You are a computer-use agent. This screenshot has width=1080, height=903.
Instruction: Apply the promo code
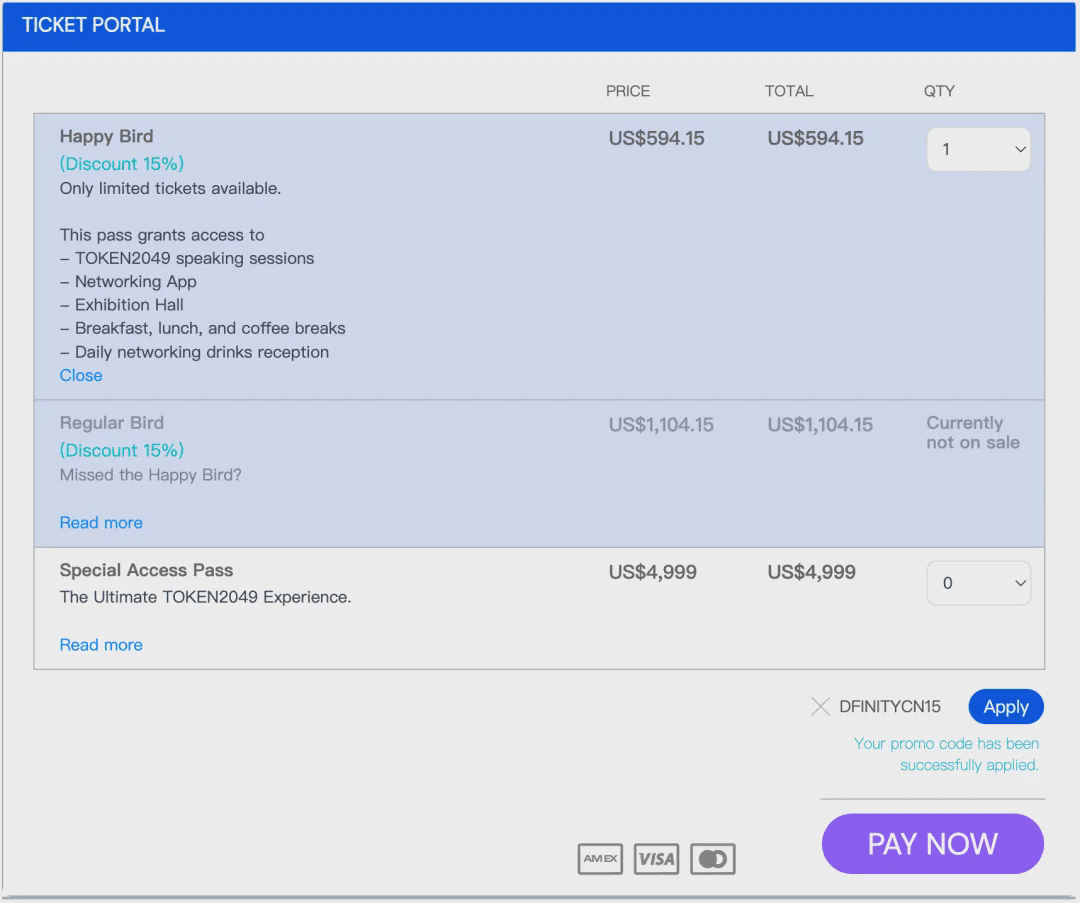pos(1006,706)
